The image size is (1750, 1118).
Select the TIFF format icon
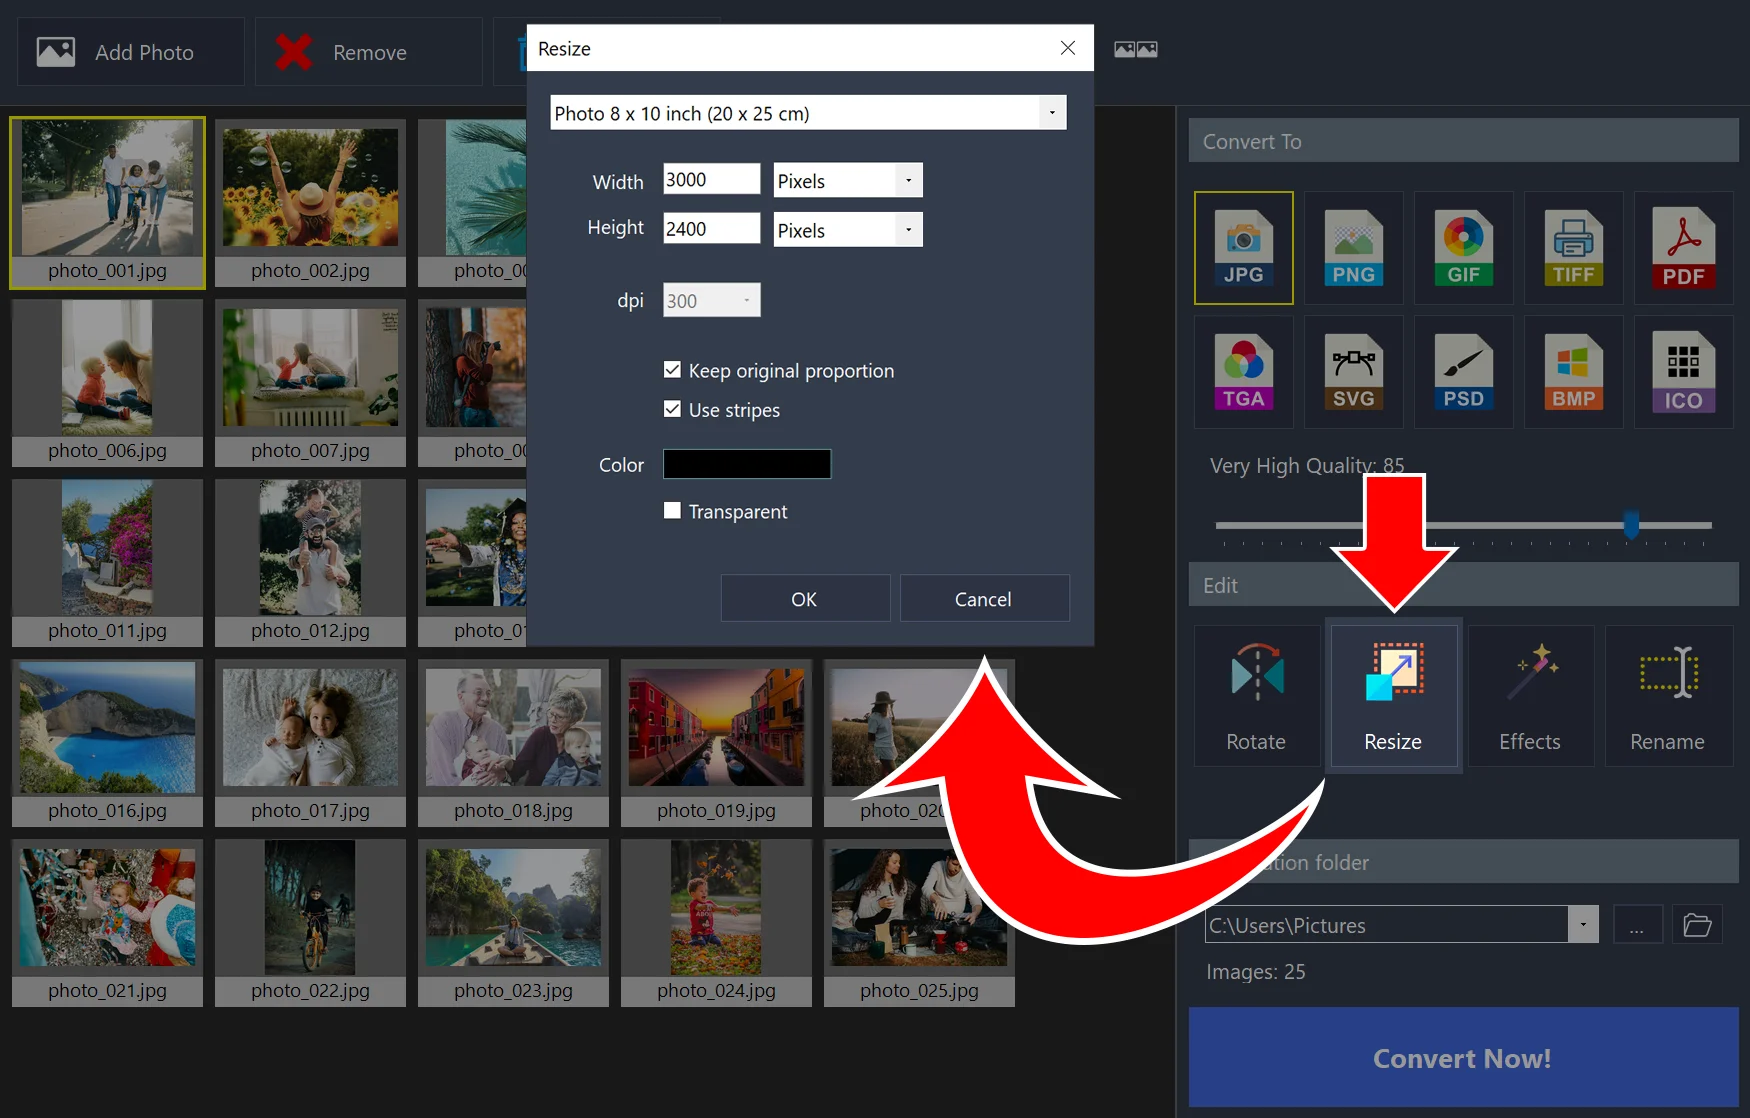pos(1573,248)
